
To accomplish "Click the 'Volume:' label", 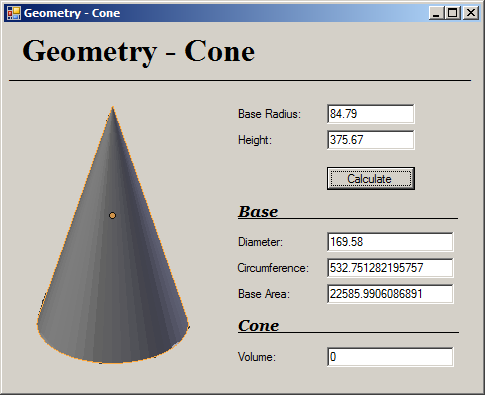I will 257,357.
